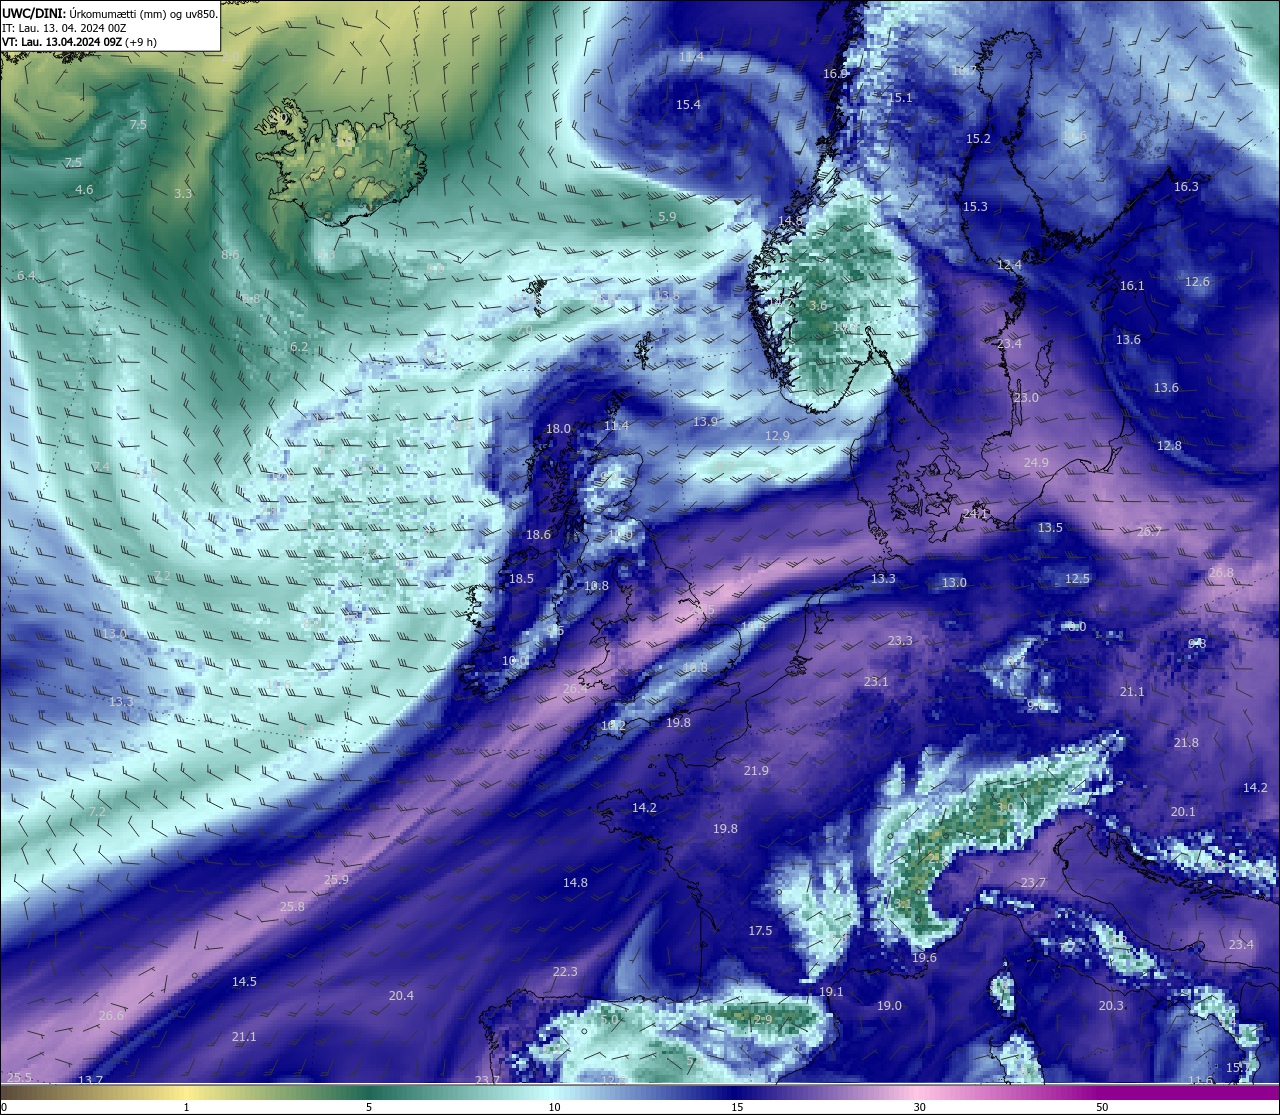Click the map value 22.3
1280x1115 pixels.
565,972
